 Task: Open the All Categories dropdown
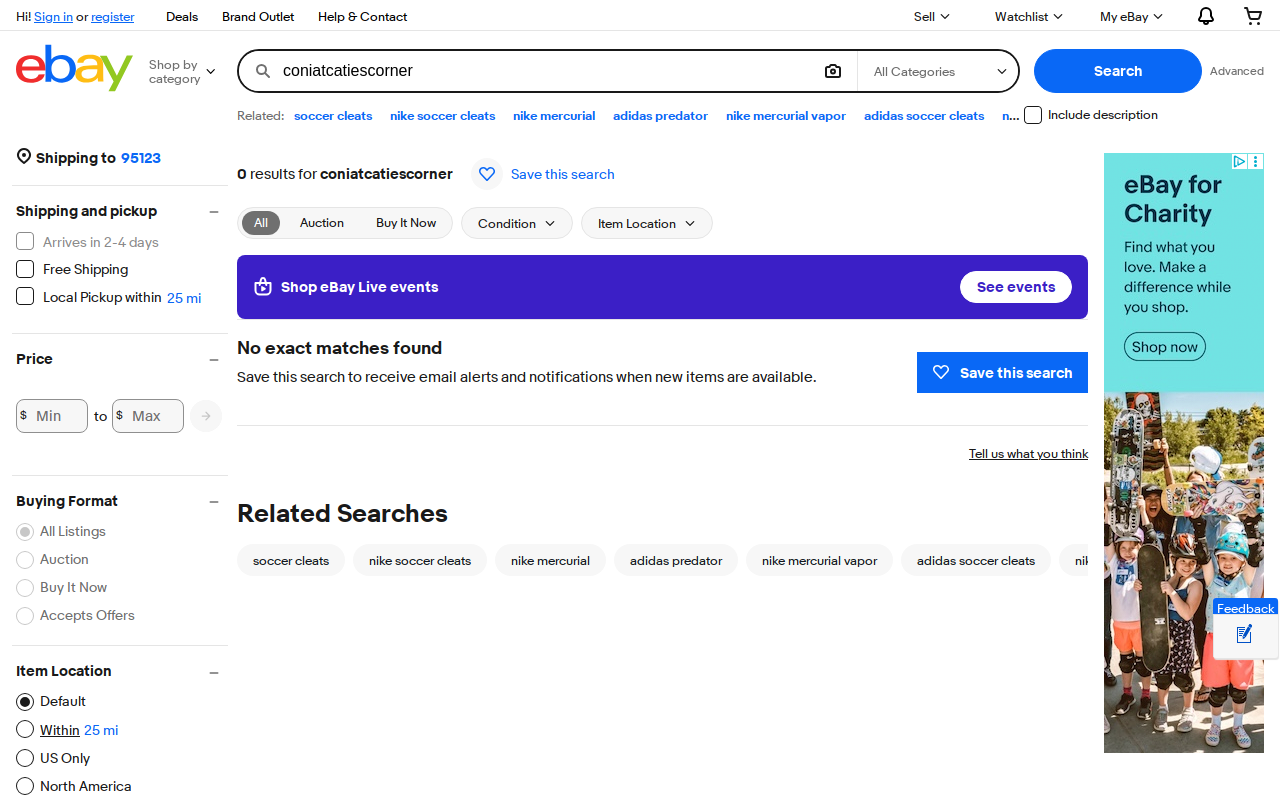(x=940, y=71)
